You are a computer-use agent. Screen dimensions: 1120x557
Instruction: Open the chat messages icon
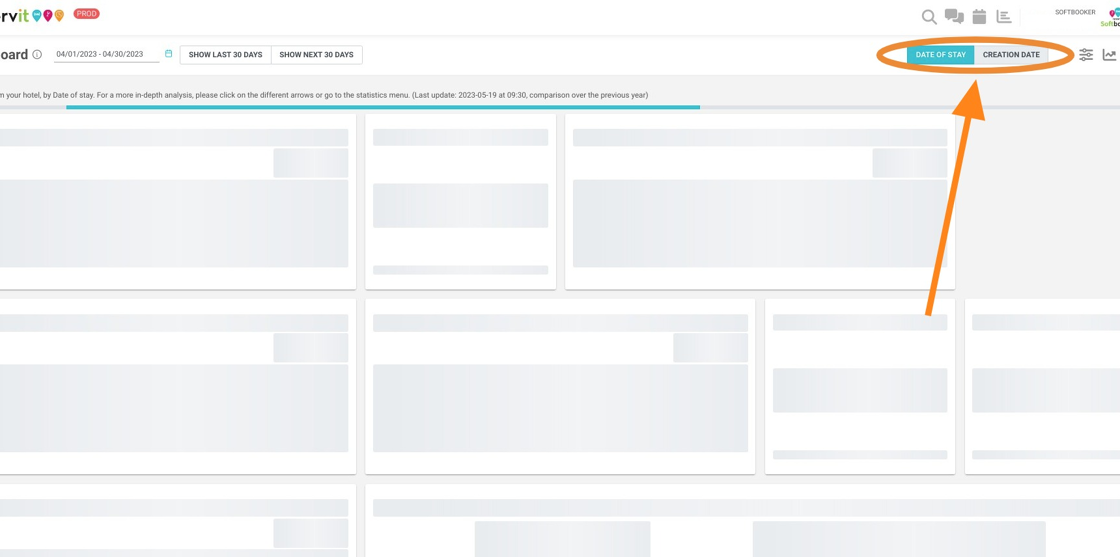954,16
